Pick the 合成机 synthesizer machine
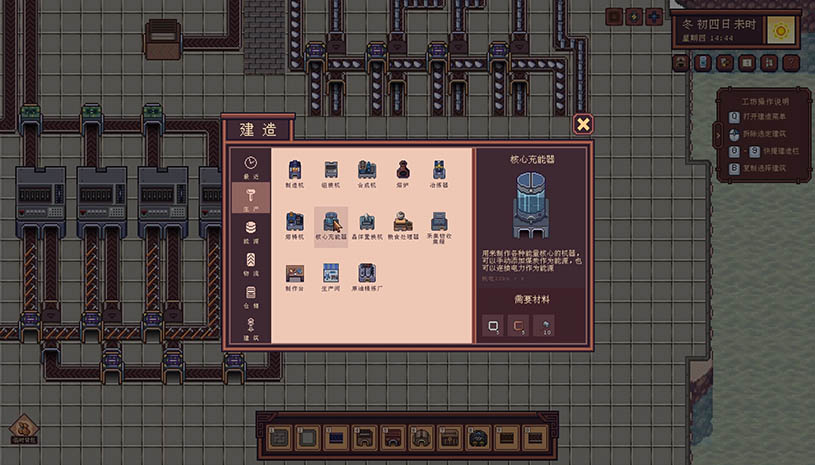This screenshot has width=815, height=465. tap(366, 170)
